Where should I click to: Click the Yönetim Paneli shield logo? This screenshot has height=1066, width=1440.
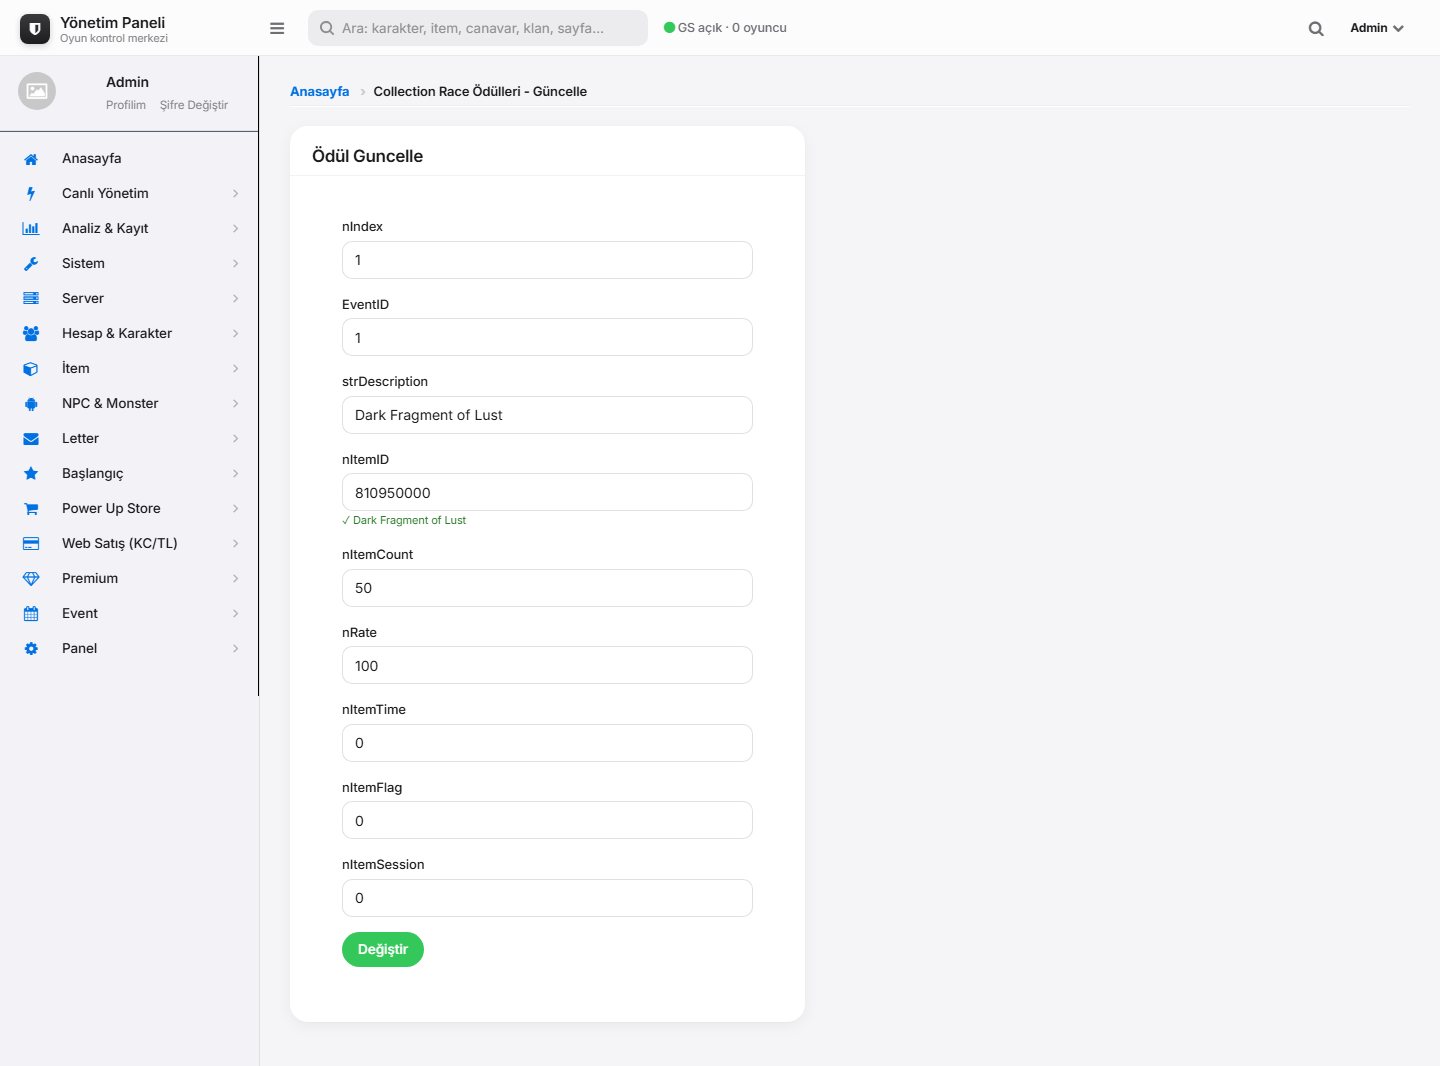coord(35,29)
